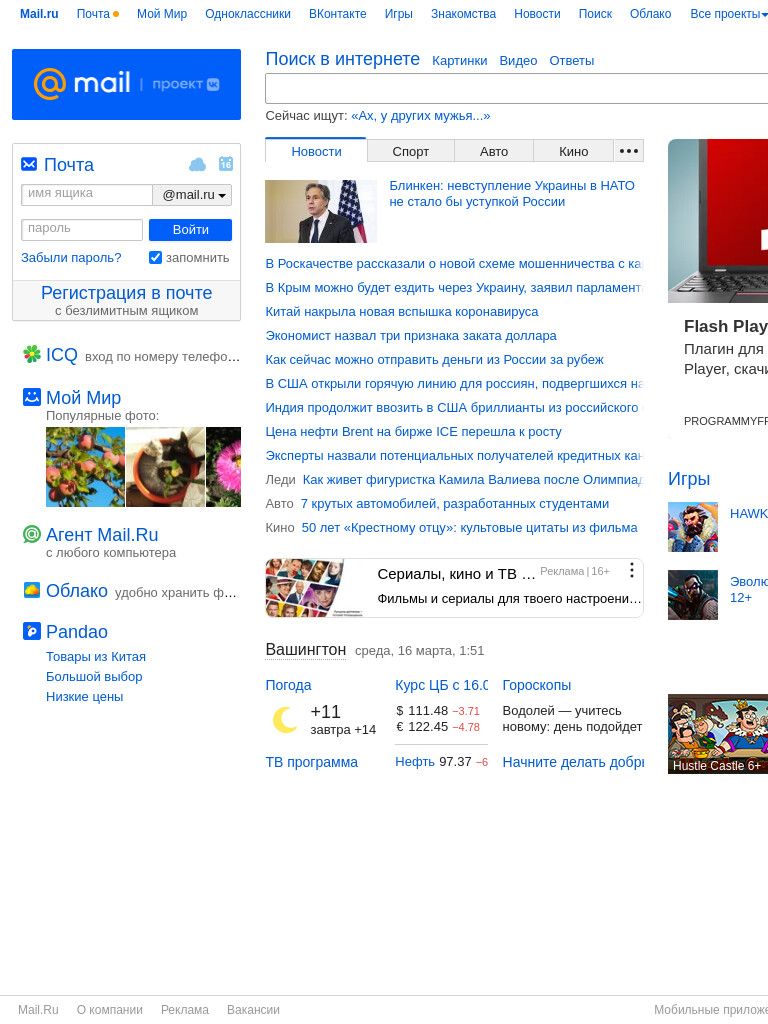
Task: Open the cloud icon in Почта box
Action: click(197, 165)
